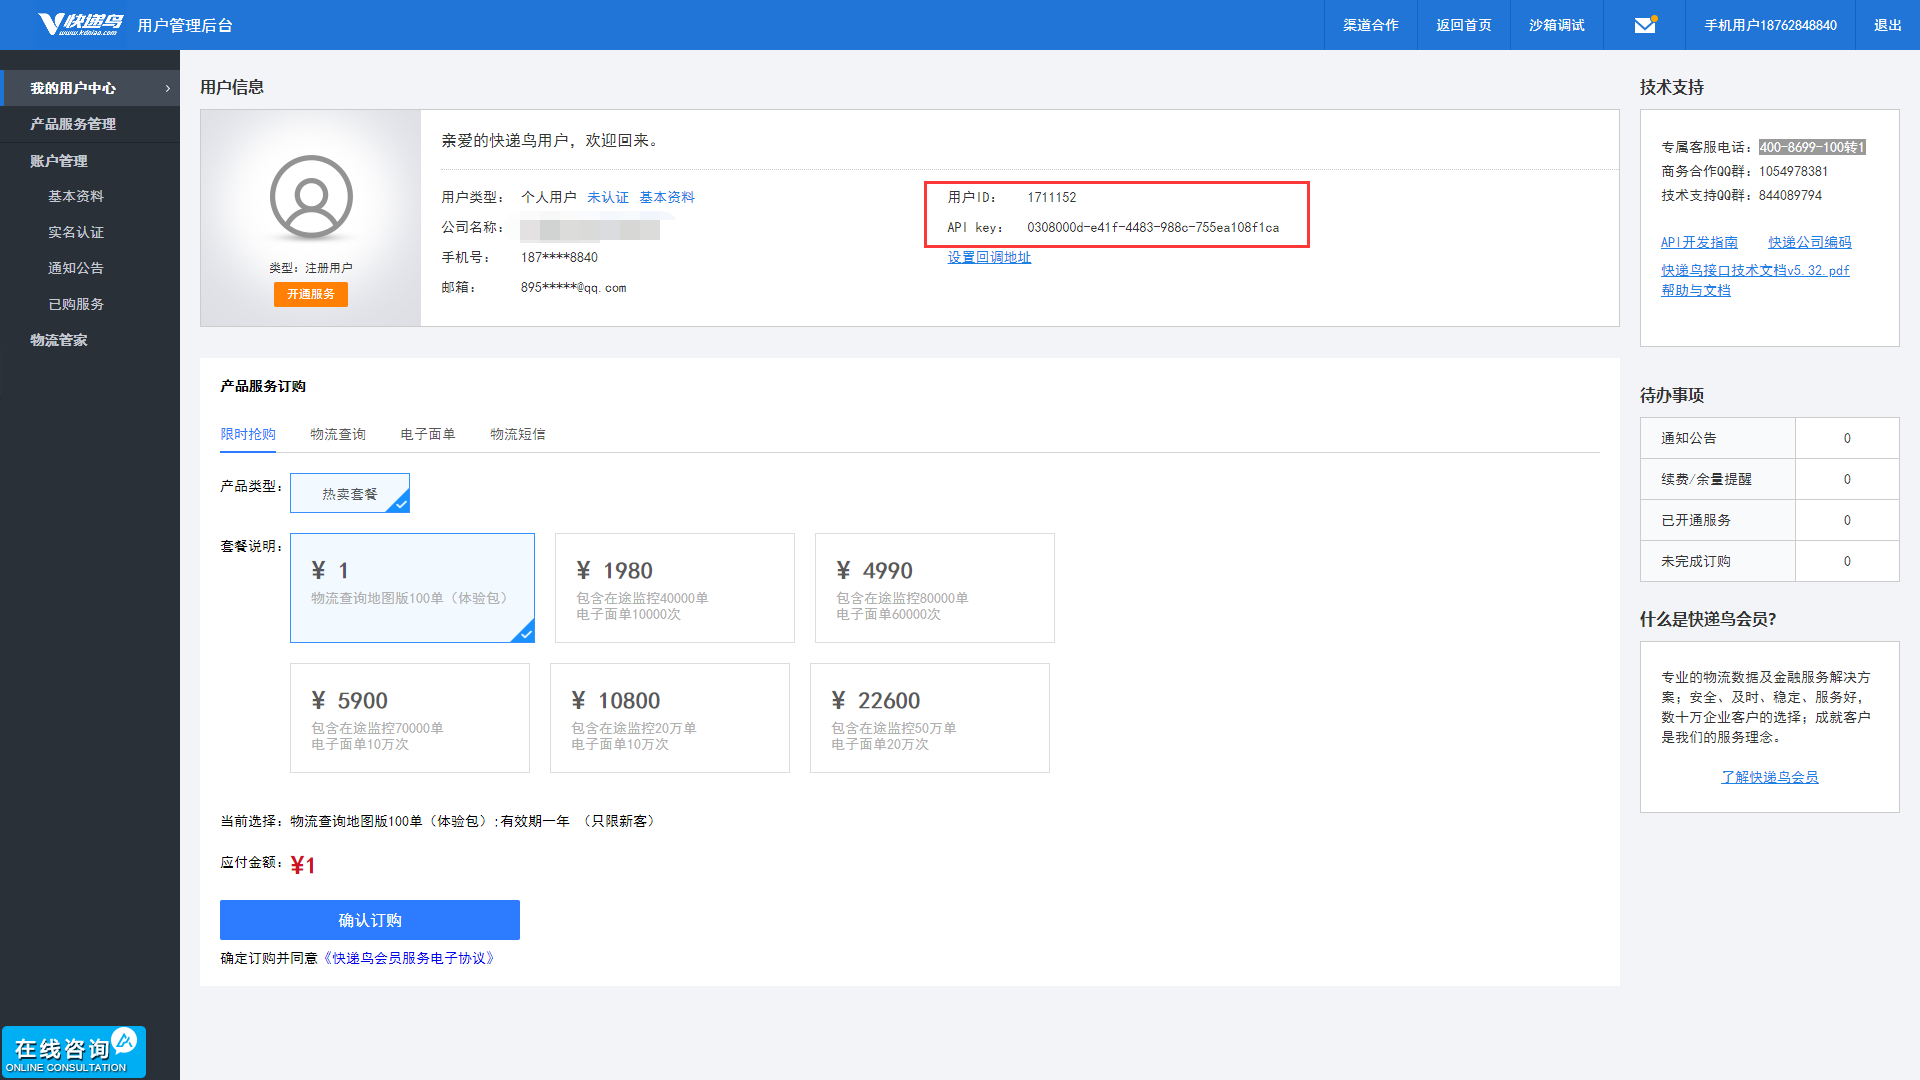Open 基本资料 link beside user type
This screenshot has width=1920, height=1080.
(667, 197)
